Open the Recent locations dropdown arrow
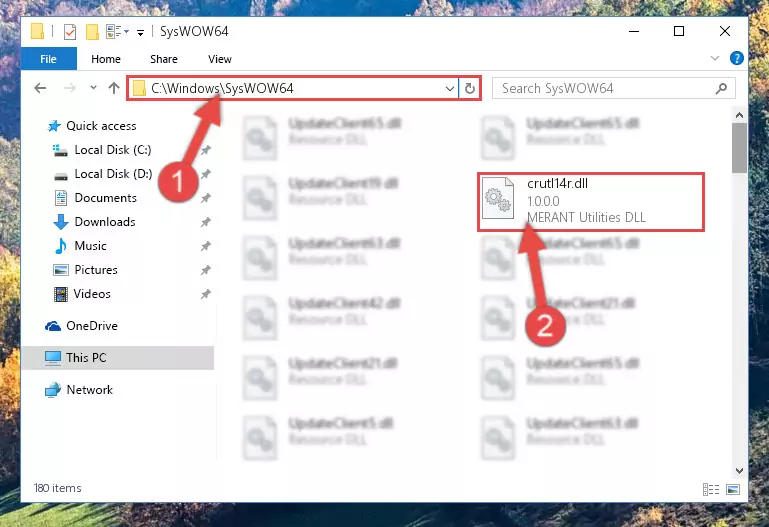This screenshot has width=769, height=527. click(x=93, y=88)
